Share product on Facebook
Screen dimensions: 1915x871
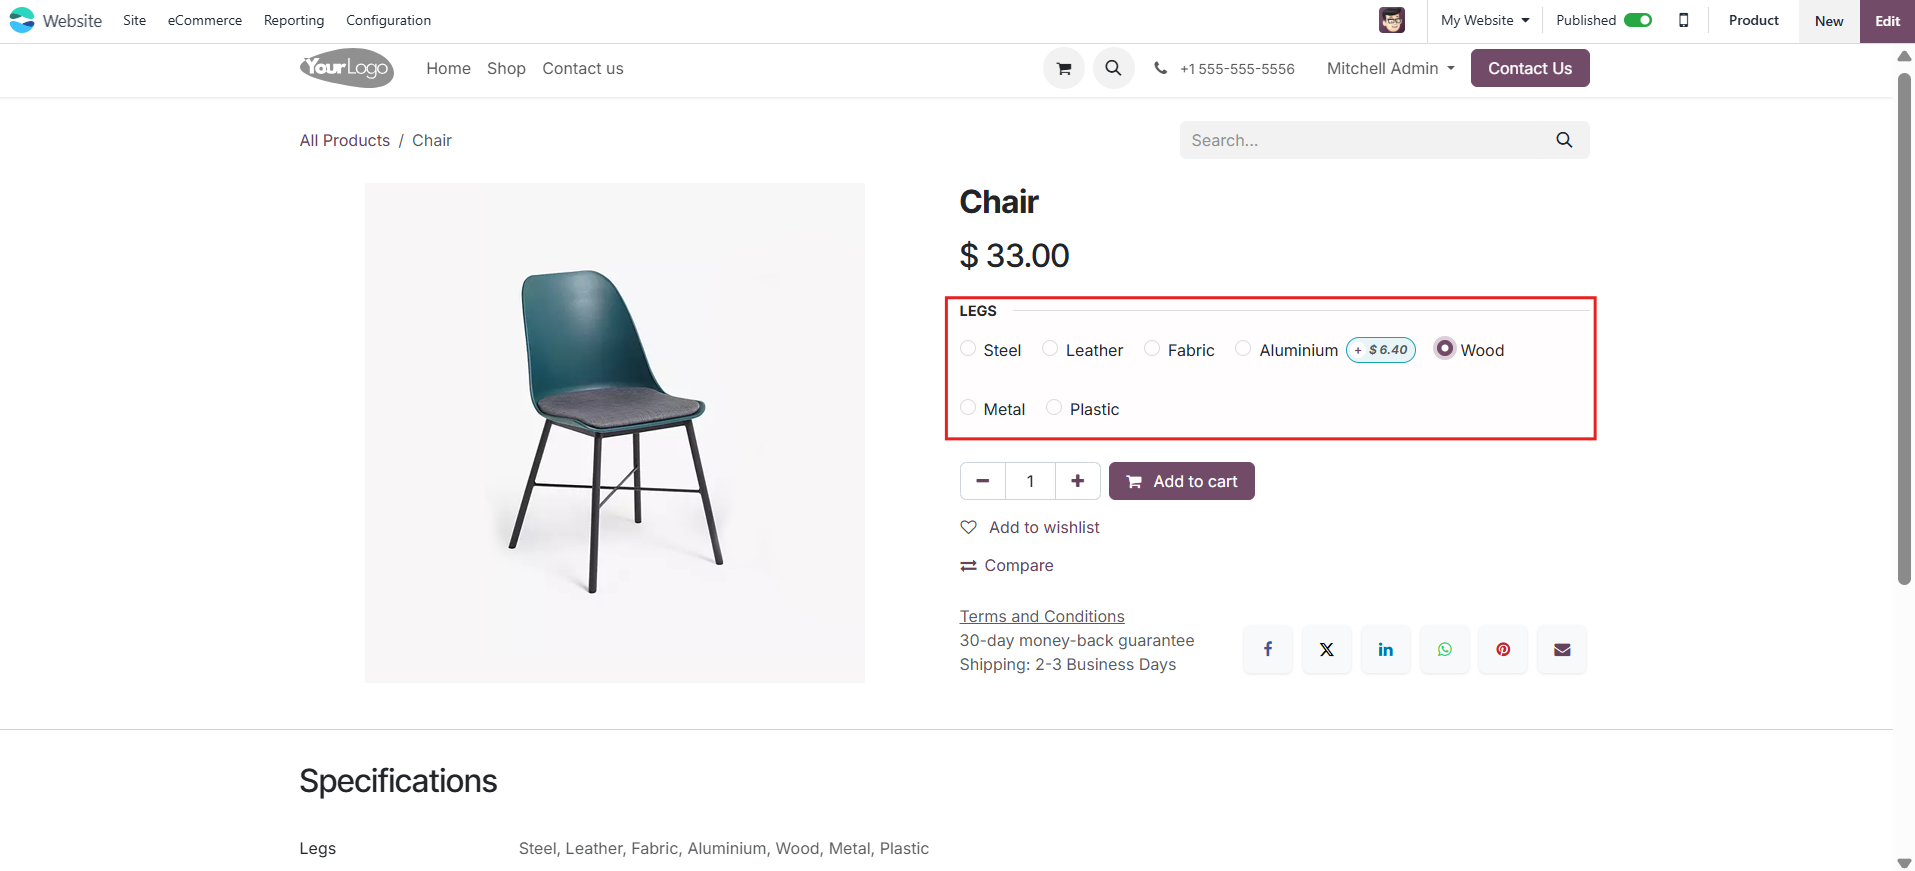1267,650
